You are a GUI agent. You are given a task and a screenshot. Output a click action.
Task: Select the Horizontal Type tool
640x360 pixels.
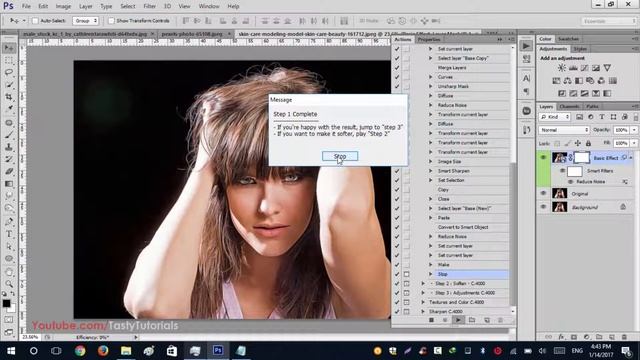pyautogui.click(x=9, y=234)
